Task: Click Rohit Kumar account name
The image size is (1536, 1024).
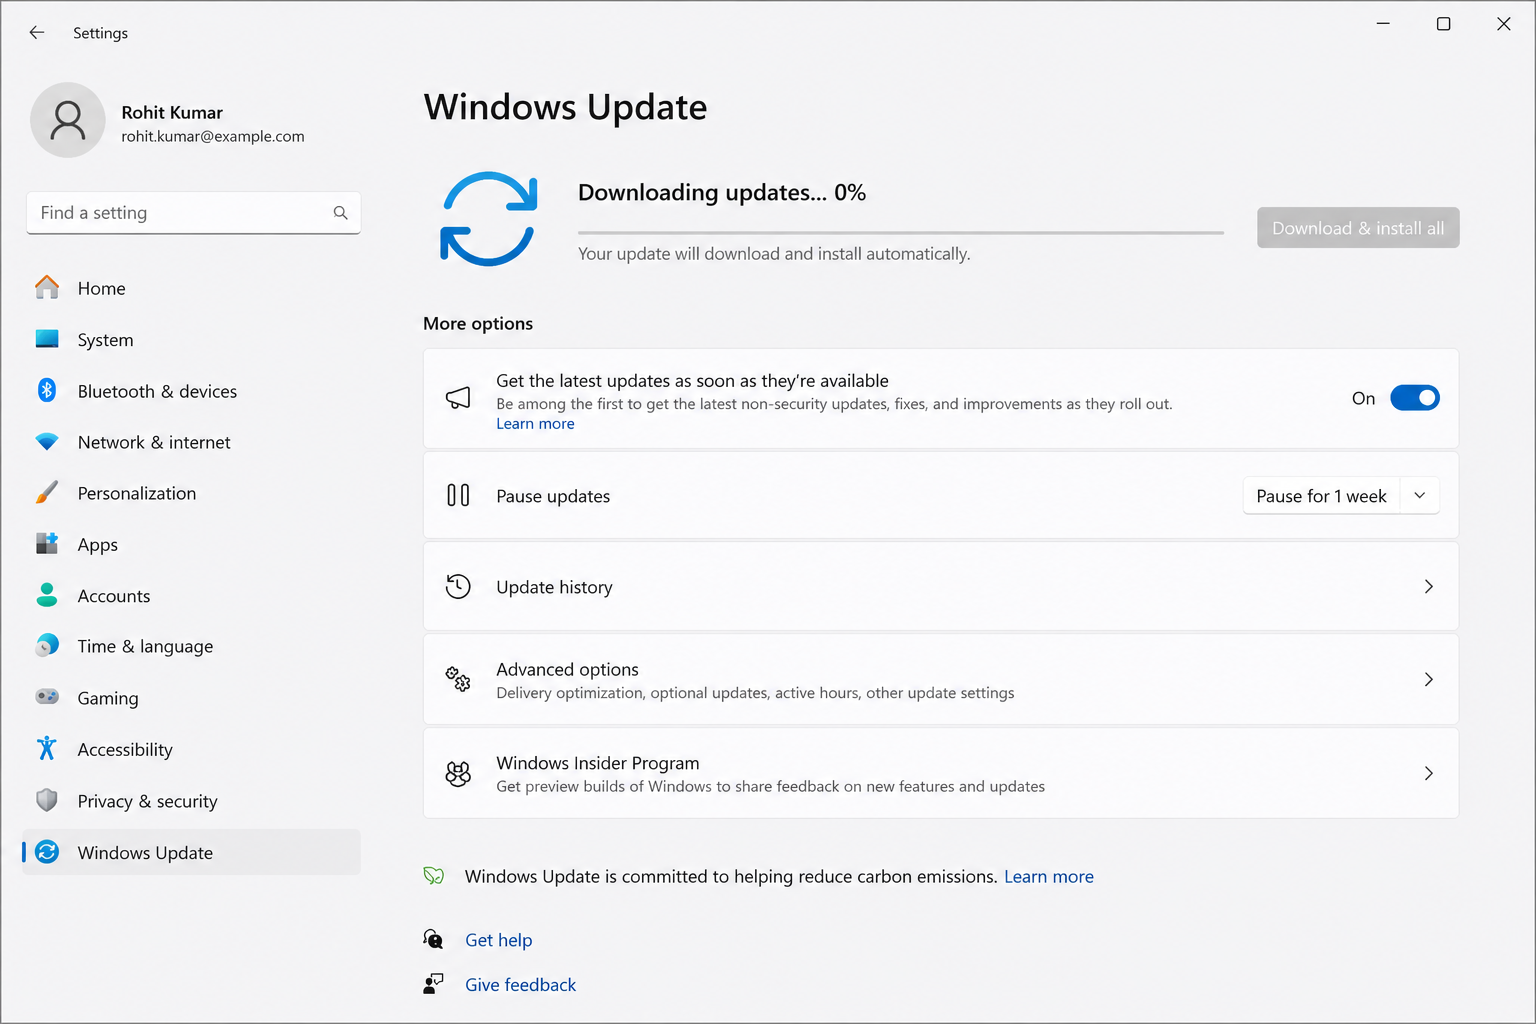Action: pos(172,112)
